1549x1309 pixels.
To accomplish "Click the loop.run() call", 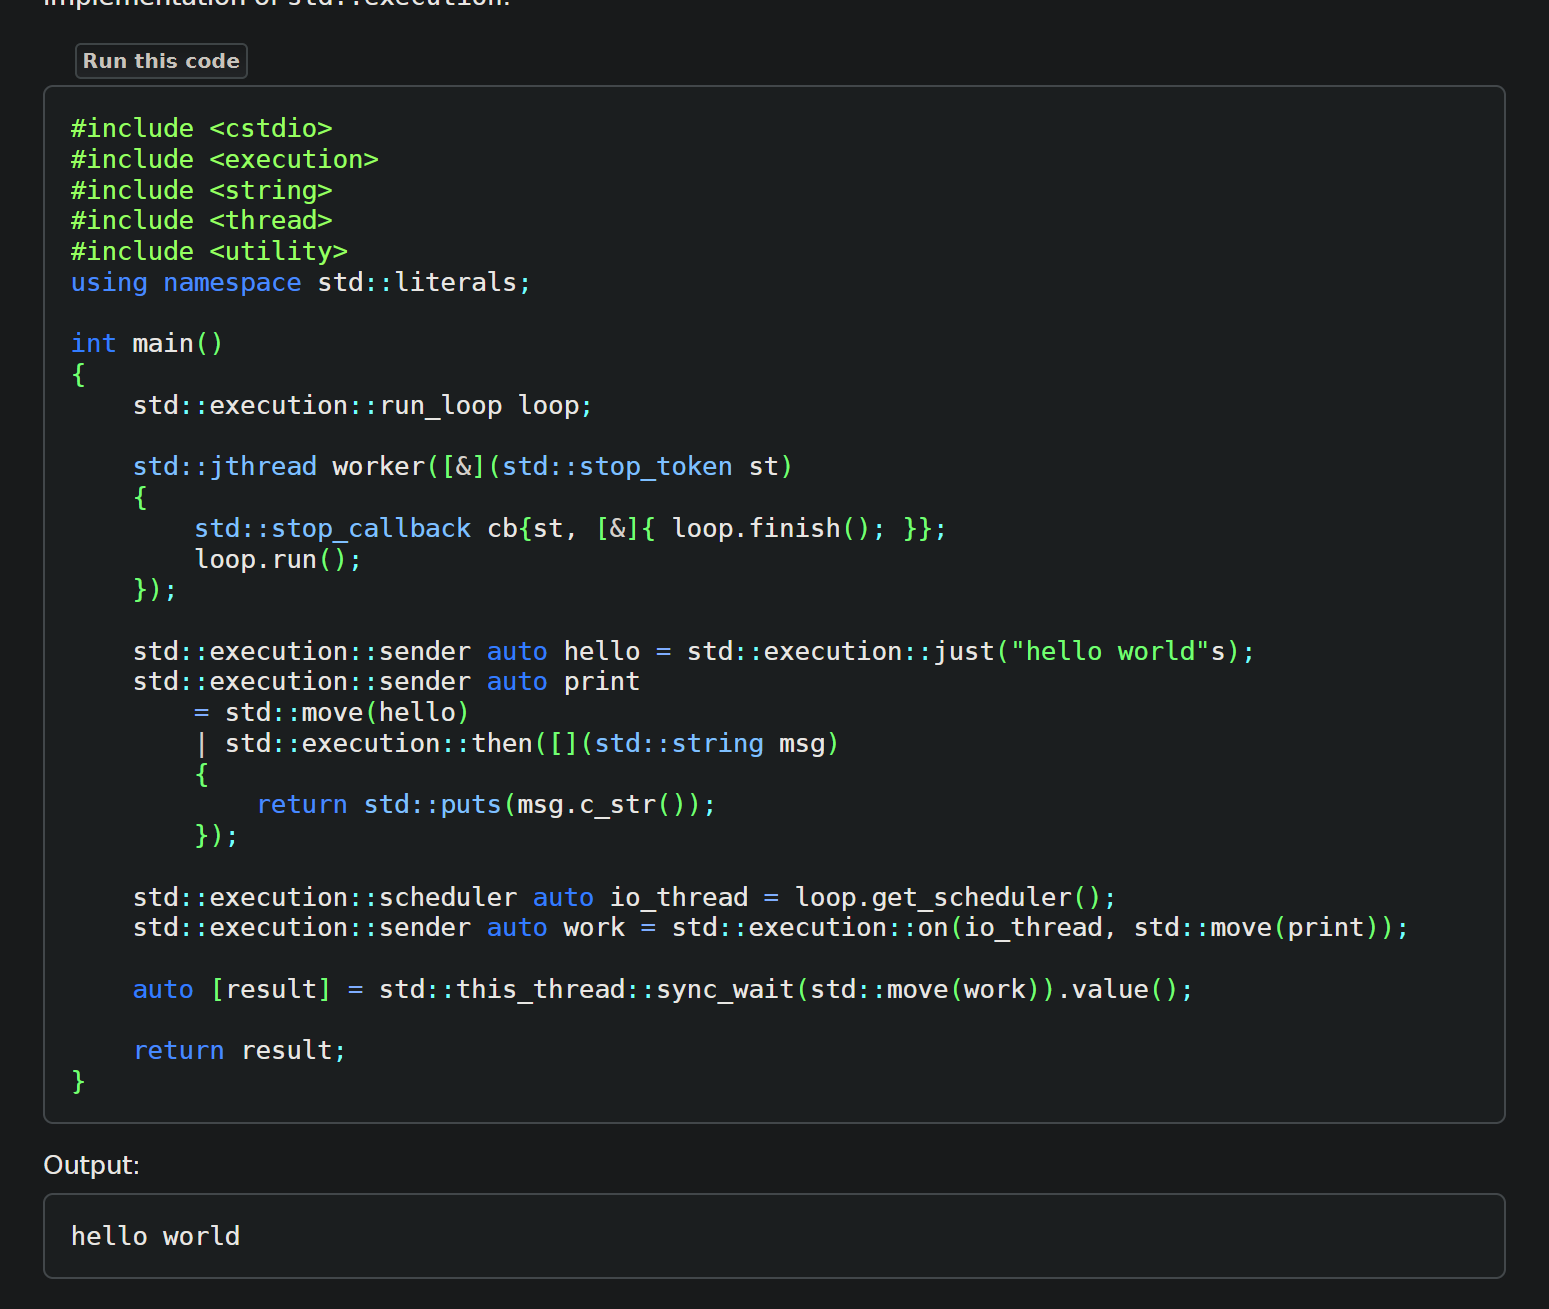I will 277,560.
